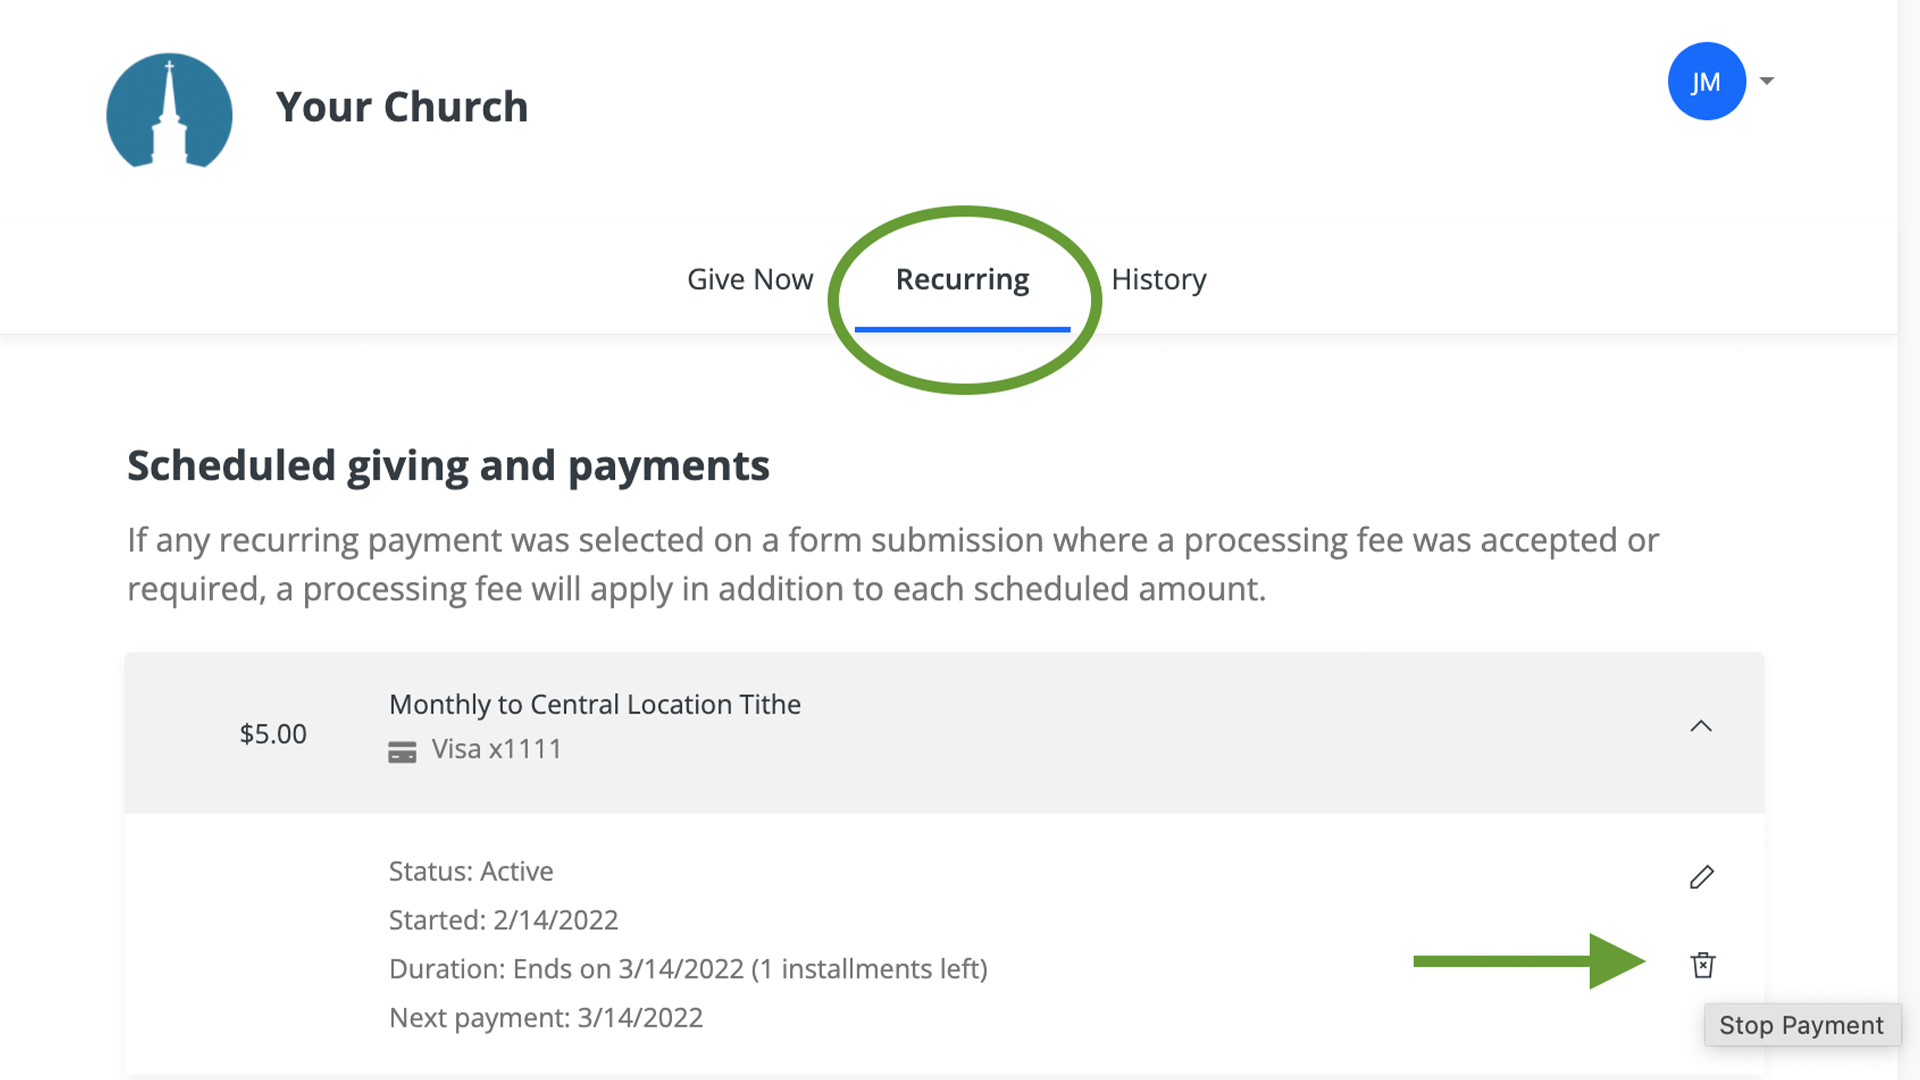
Task: Click the Status: Active line
Action: (471, 871)
